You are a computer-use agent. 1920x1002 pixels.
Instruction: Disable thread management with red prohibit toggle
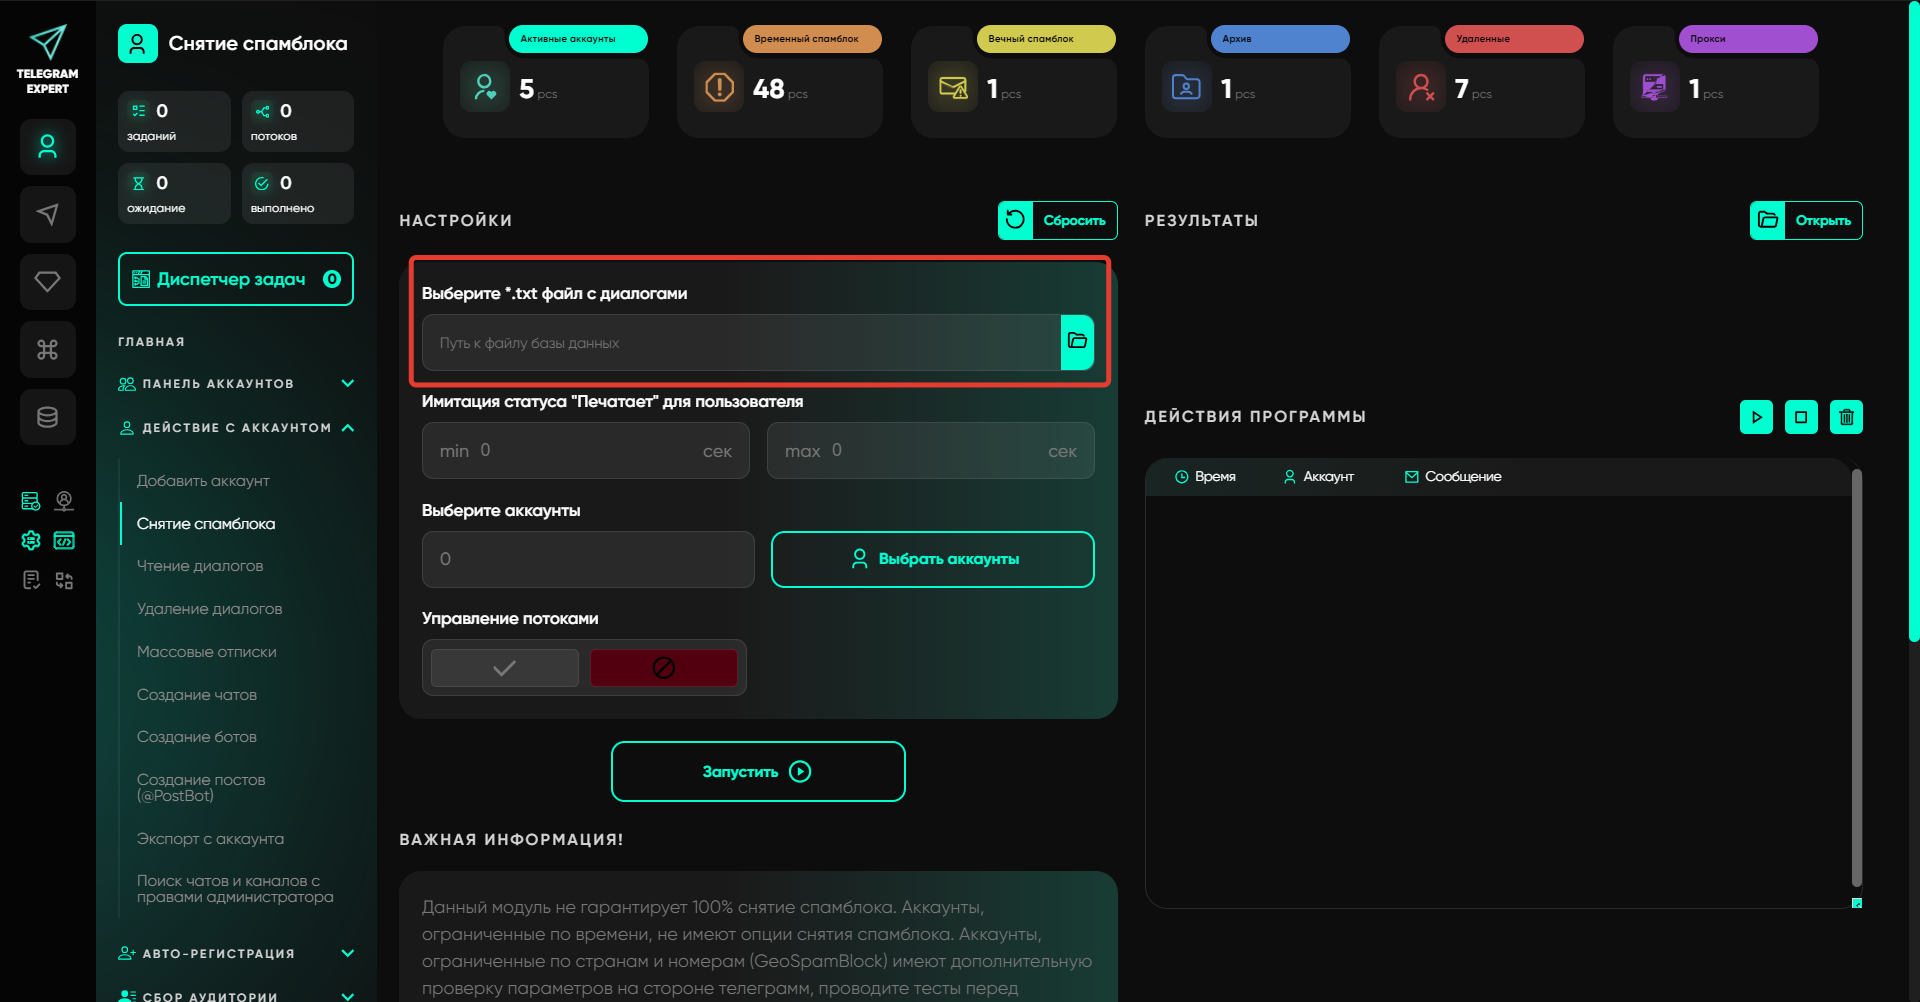[663, 668]
